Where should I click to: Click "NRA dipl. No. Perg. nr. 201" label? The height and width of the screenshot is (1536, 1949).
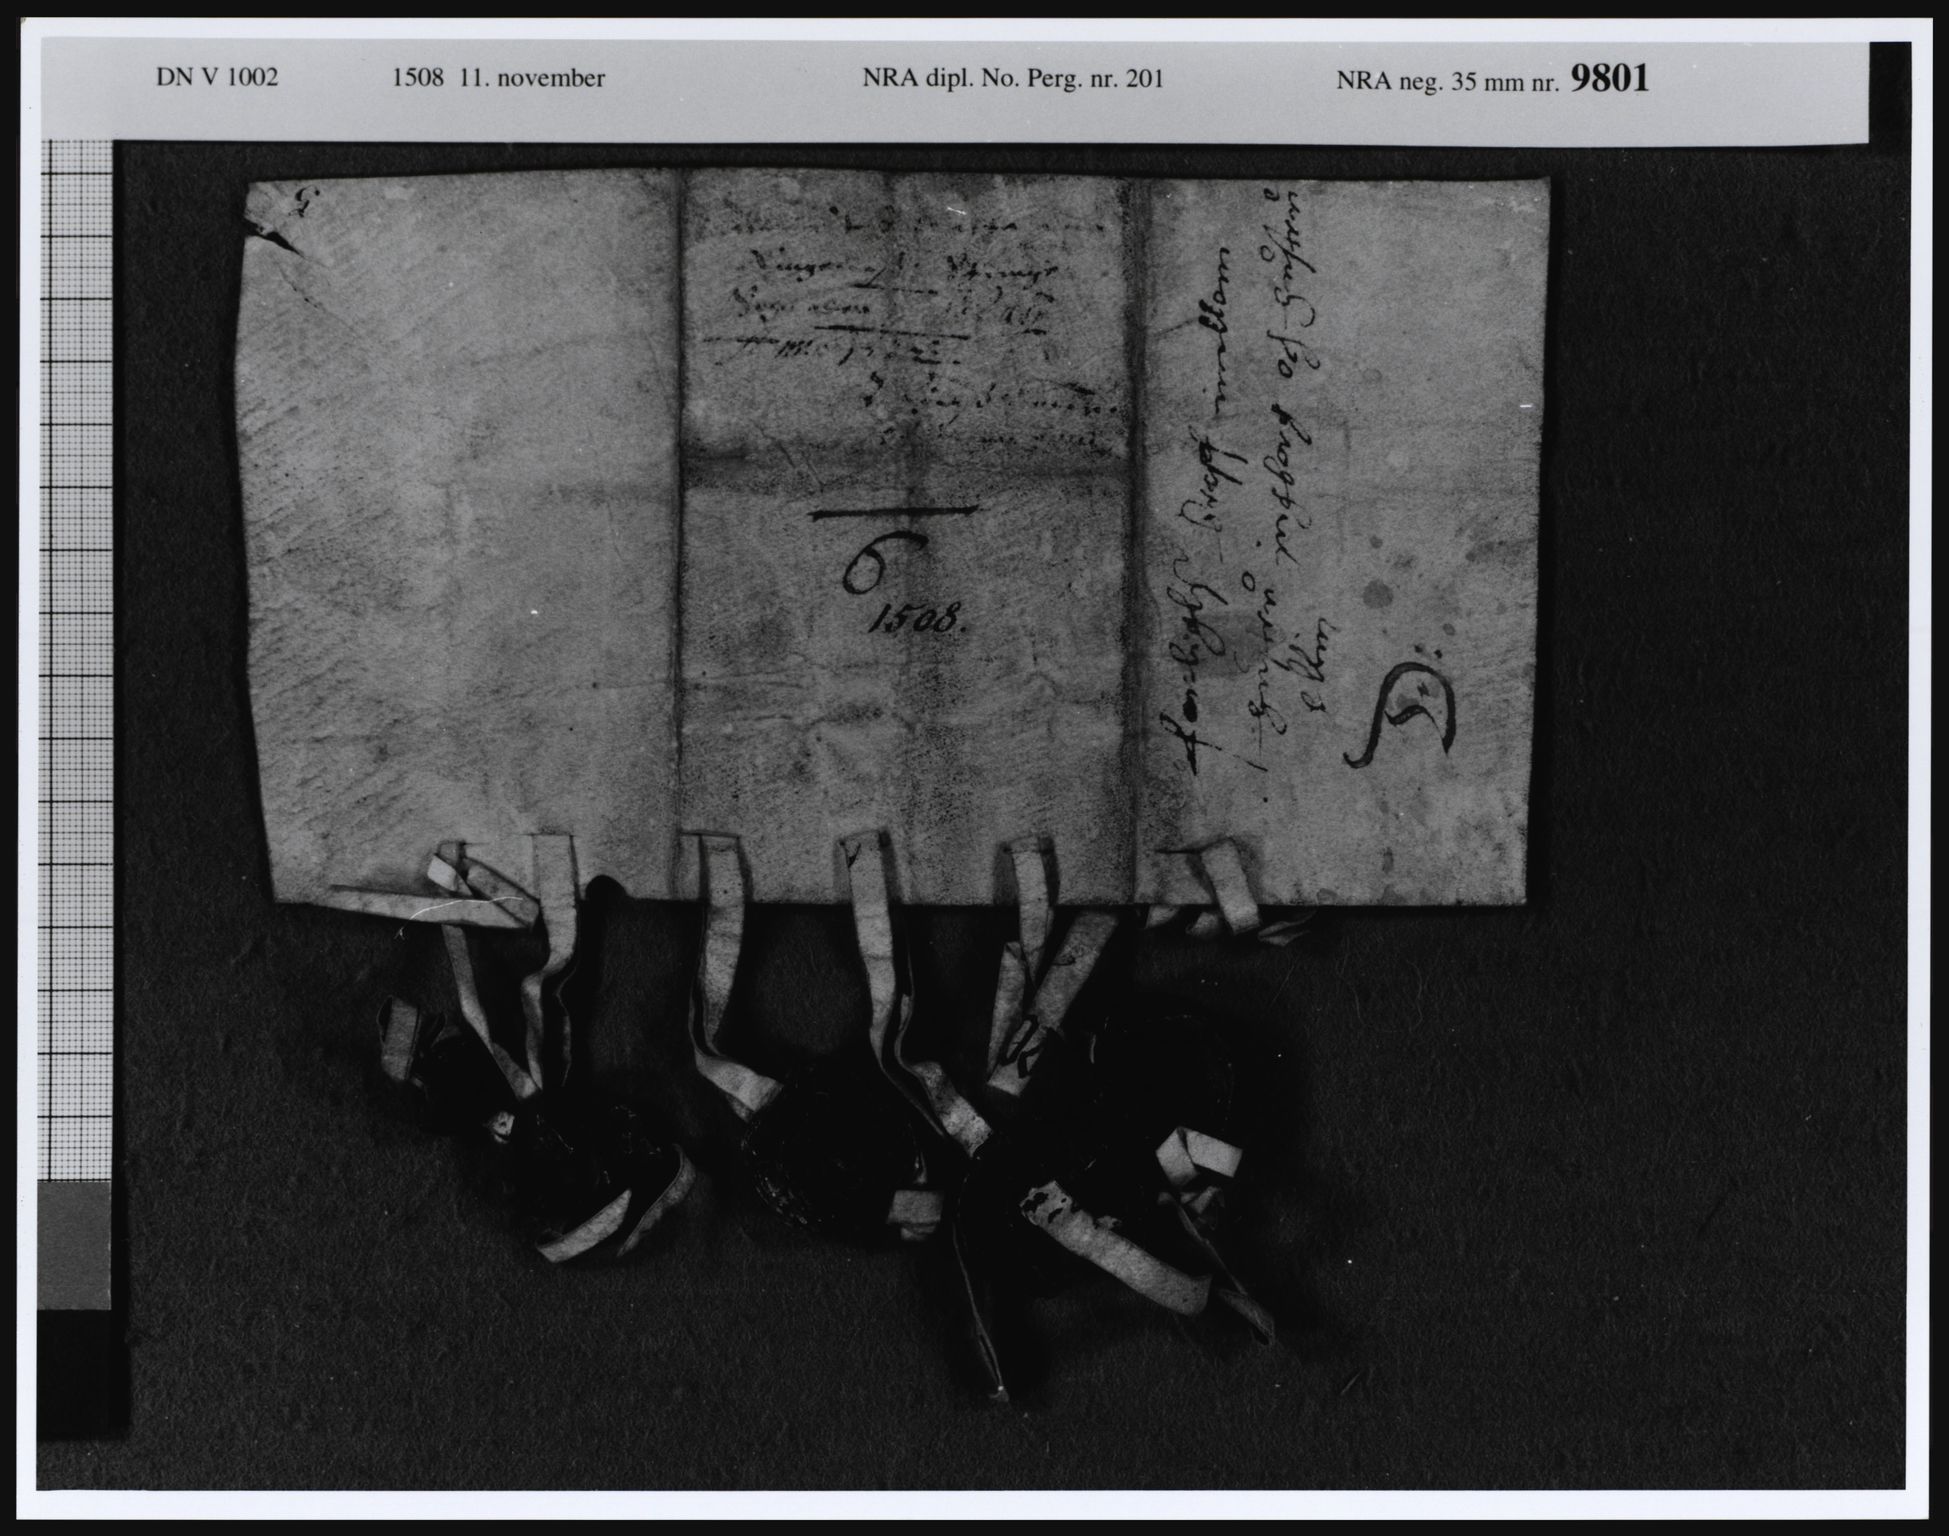[x=1012, y=78]
